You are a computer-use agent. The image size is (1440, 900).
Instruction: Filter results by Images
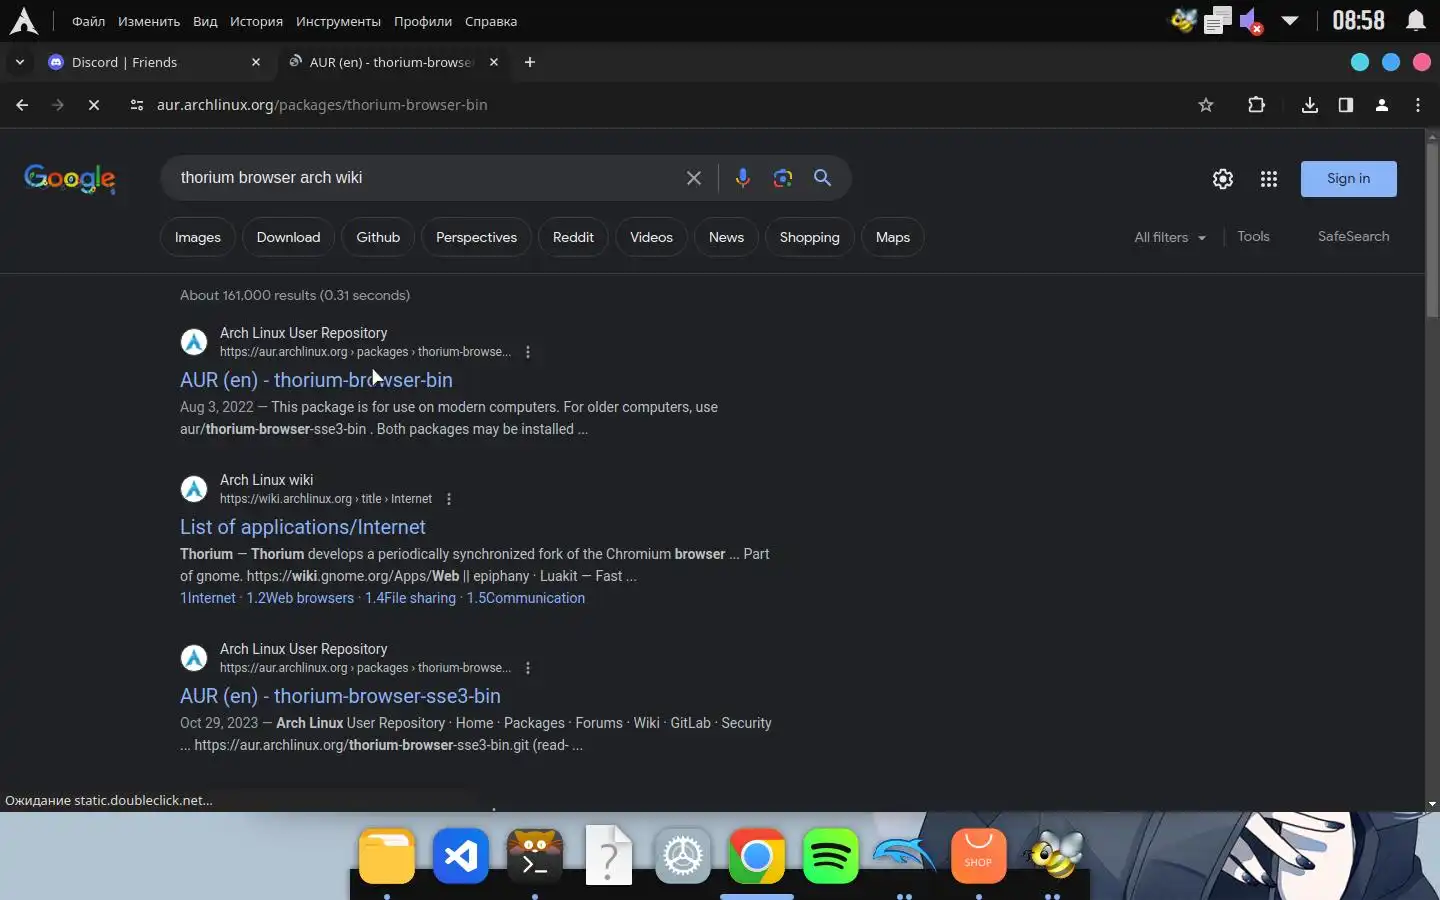click(x=198, y=237)
